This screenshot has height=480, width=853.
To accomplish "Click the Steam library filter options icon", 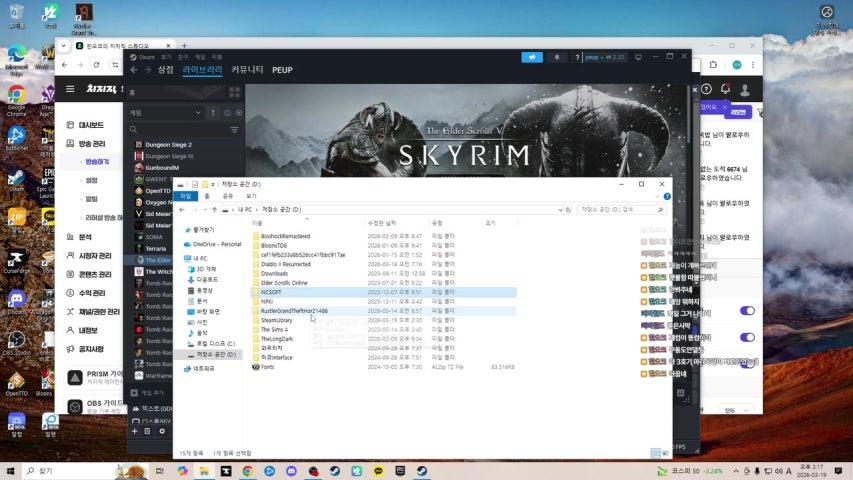I will [235, 130].
